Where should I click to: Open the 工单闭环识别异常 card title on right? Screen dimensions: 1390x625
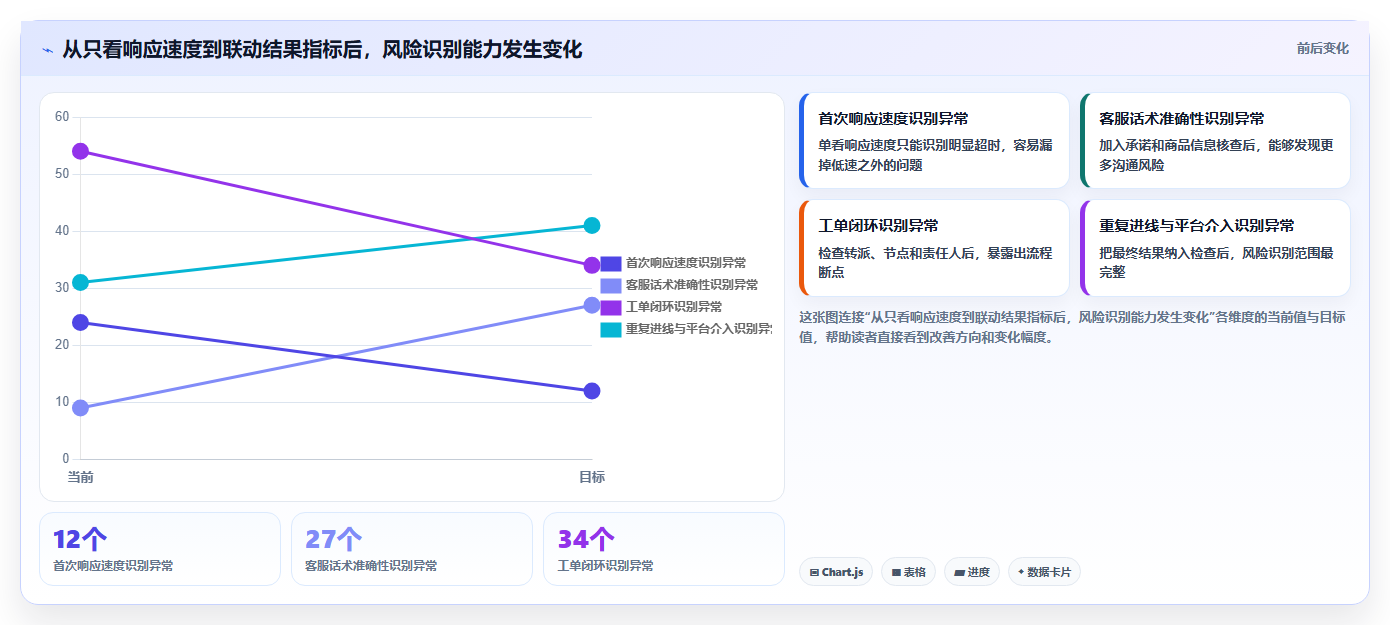[878, 226]
